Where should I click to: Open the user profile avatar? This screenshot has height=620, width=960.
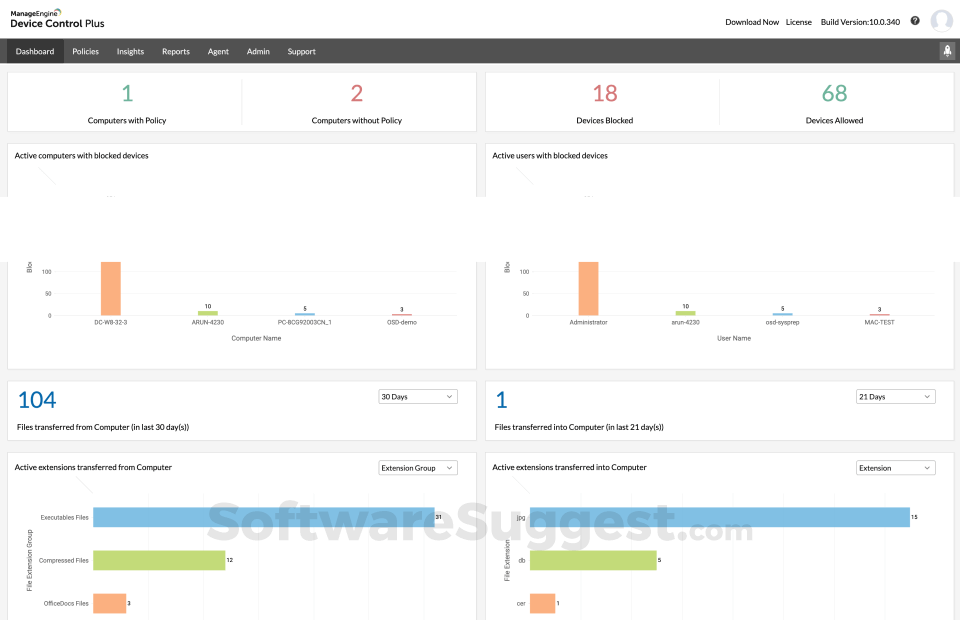(x=941, y=20)
